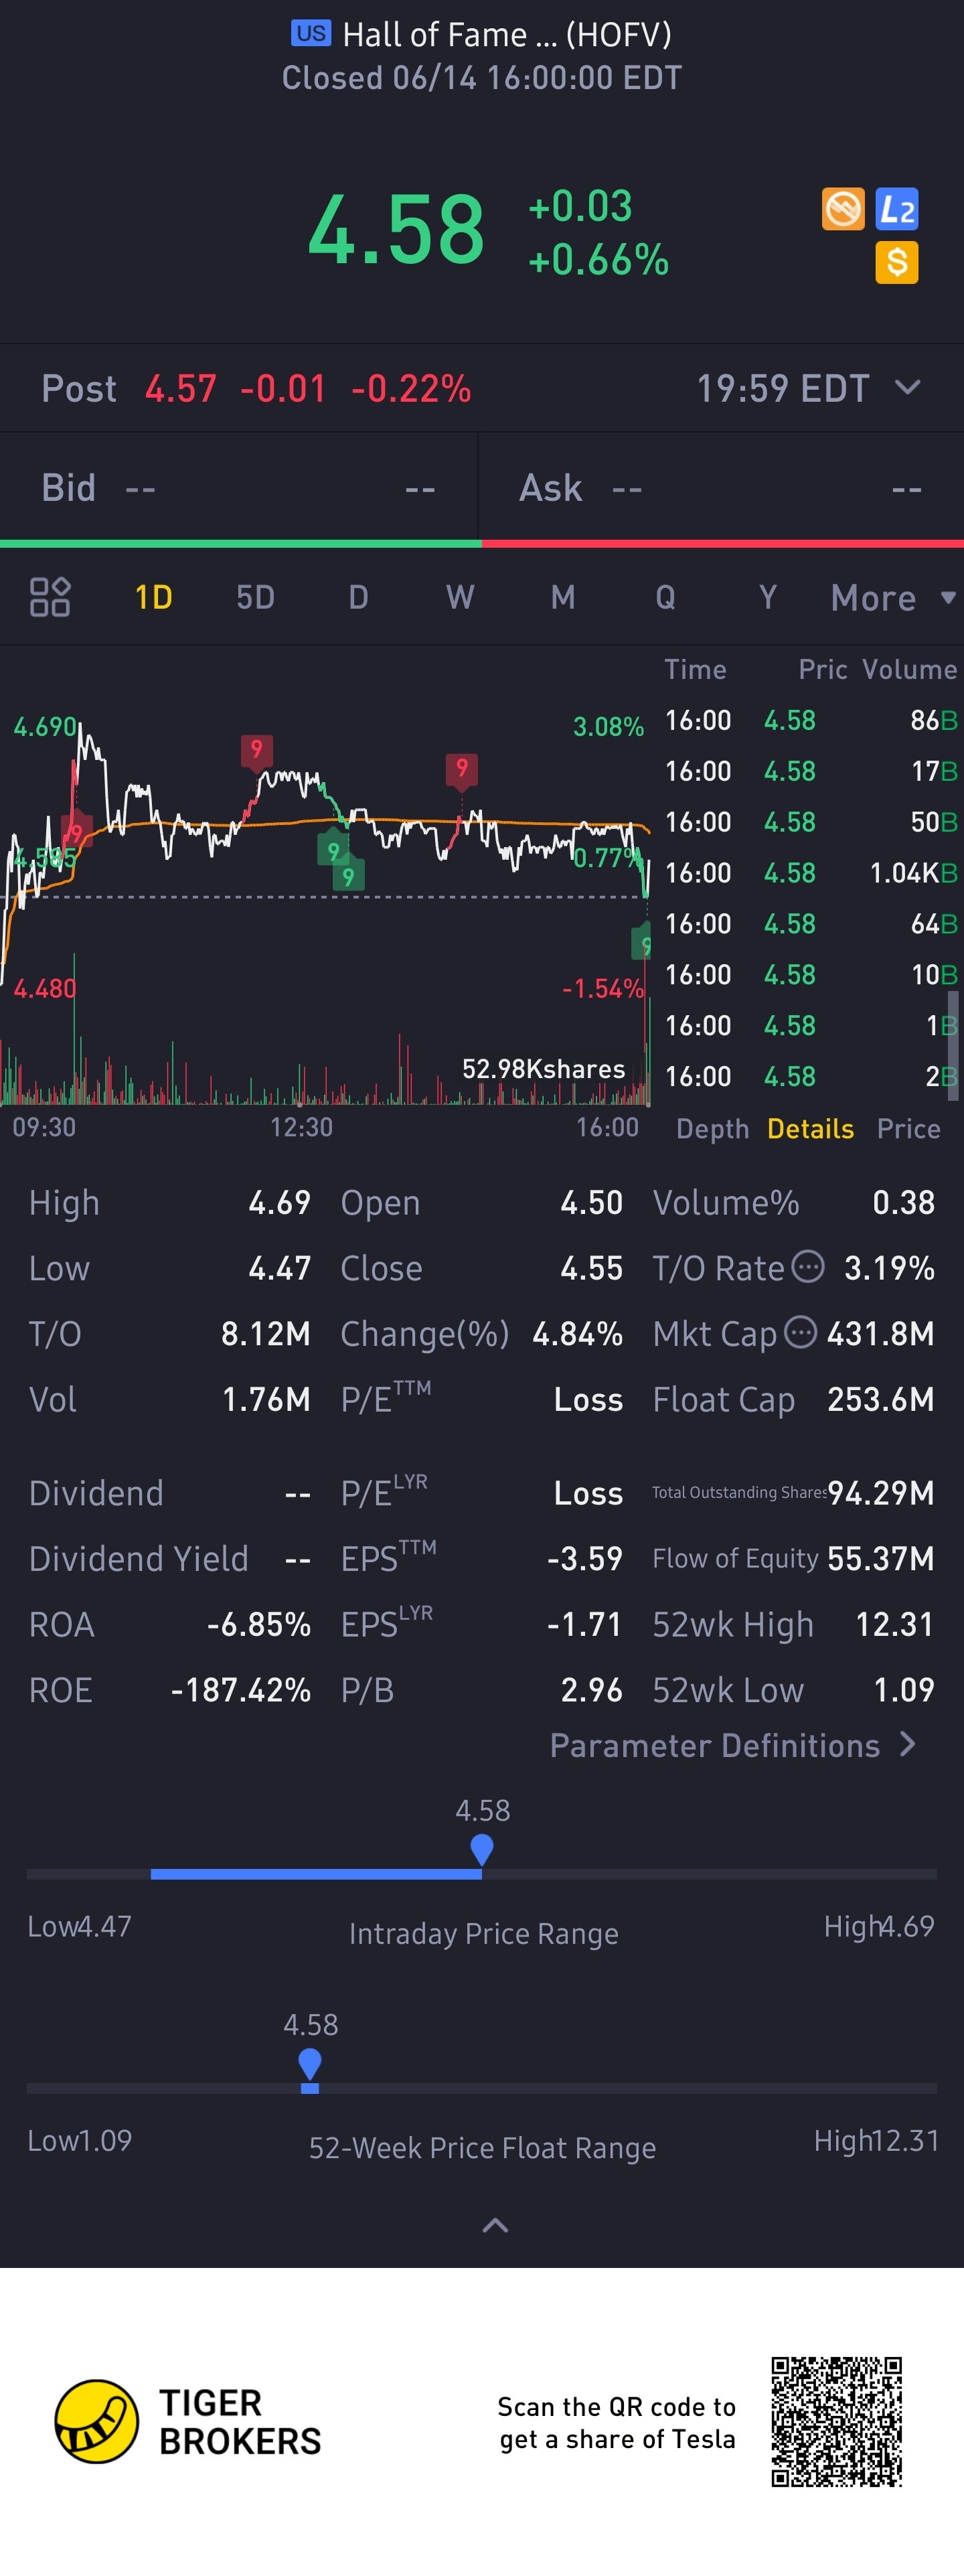Open Parameter Definitions link
The image size is (964, 2576).
pyautogui.click(x=732, y=1745)
